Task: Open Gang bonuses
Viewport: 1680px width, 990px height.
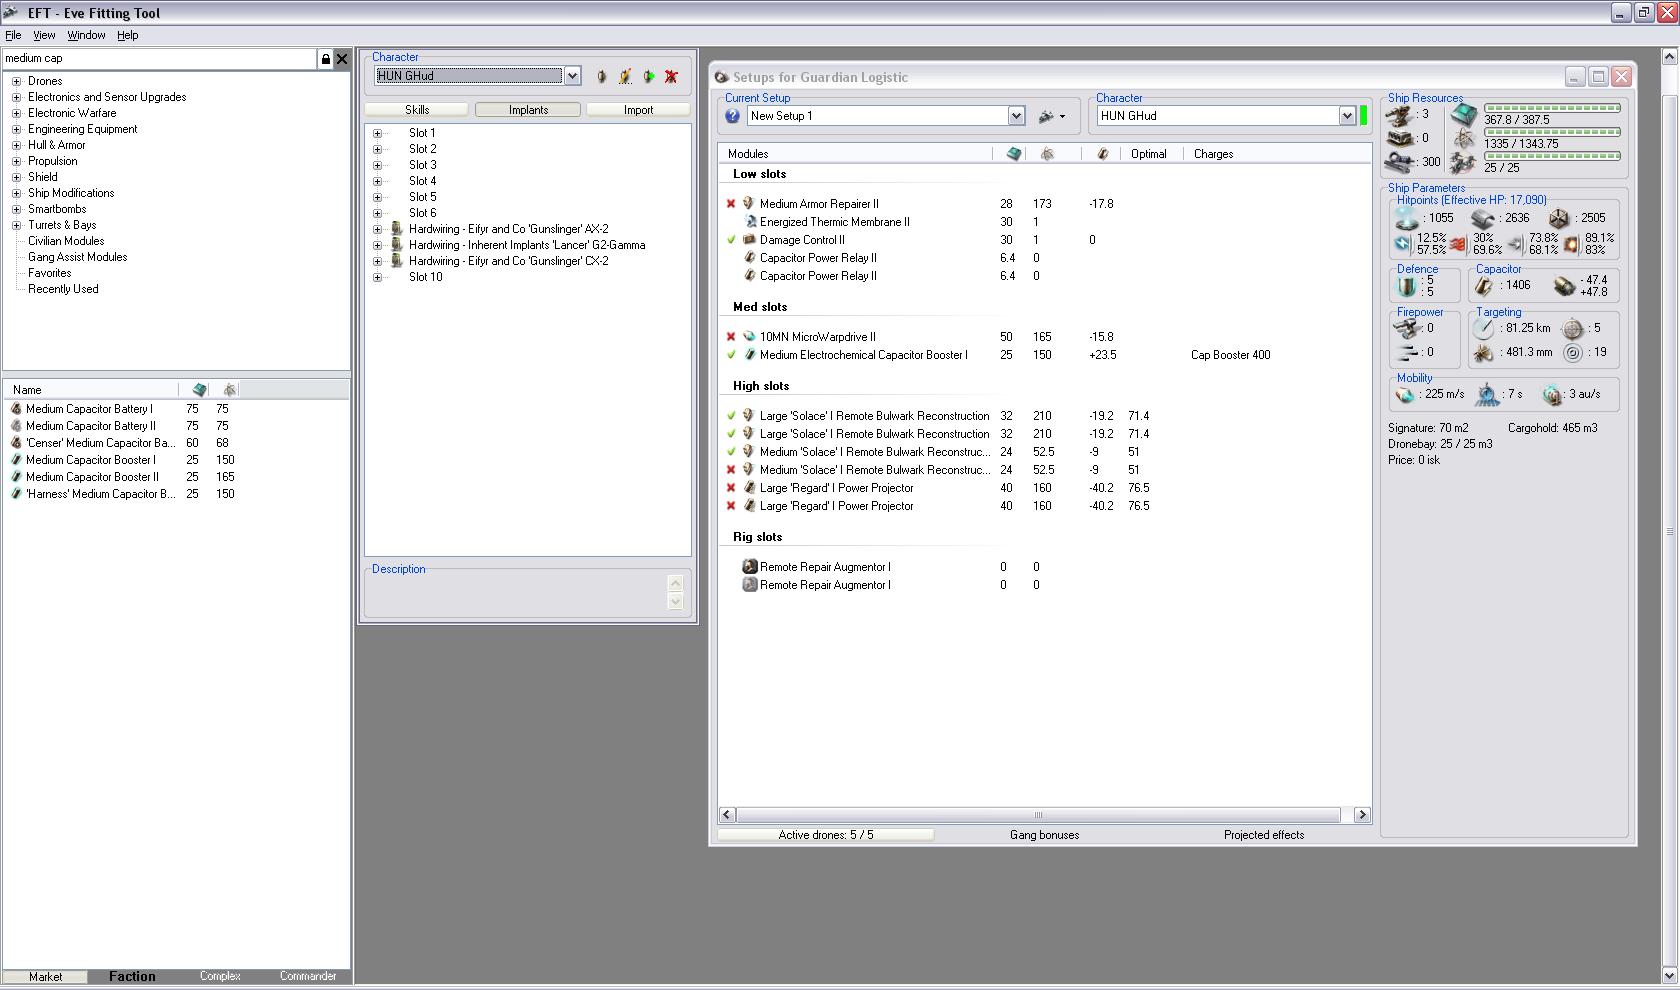Action: tap(1044, 835)
